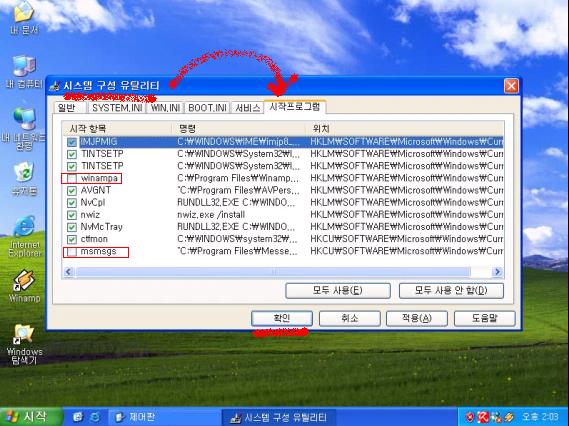Close the 시스템 구성 유틸리티 window
569x426 pixels.
[x=511, y=86]
